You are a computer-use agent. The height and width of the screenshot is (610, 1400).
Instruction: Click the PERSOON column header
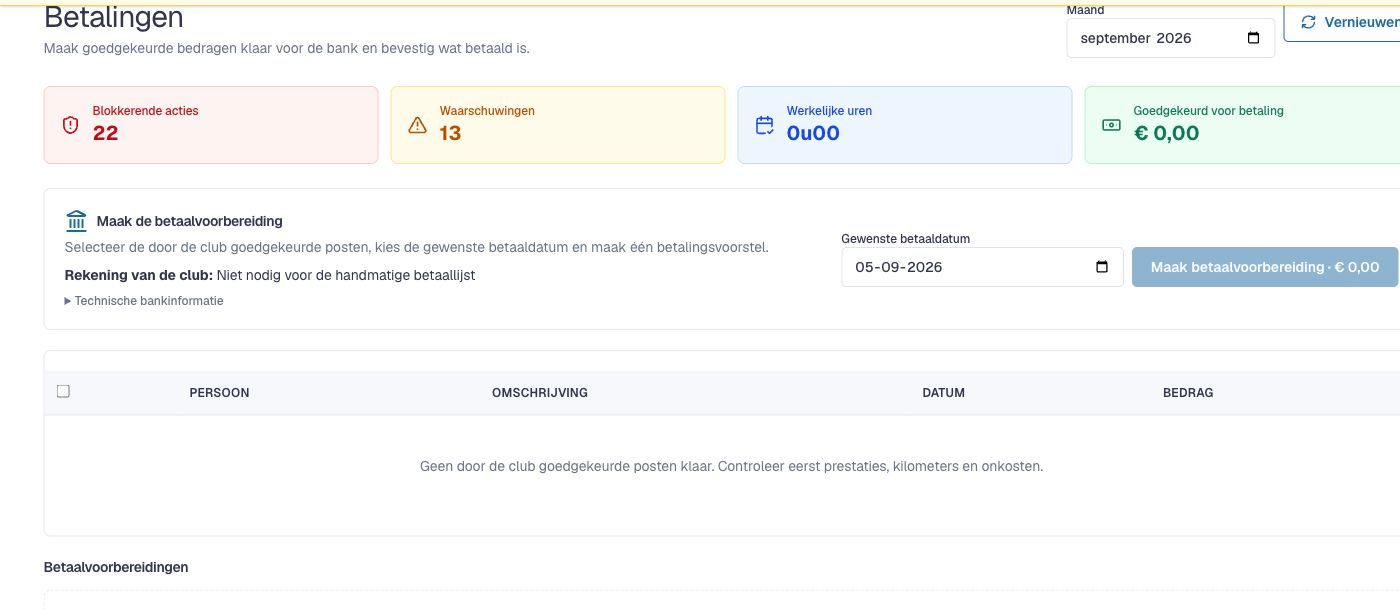219,393
